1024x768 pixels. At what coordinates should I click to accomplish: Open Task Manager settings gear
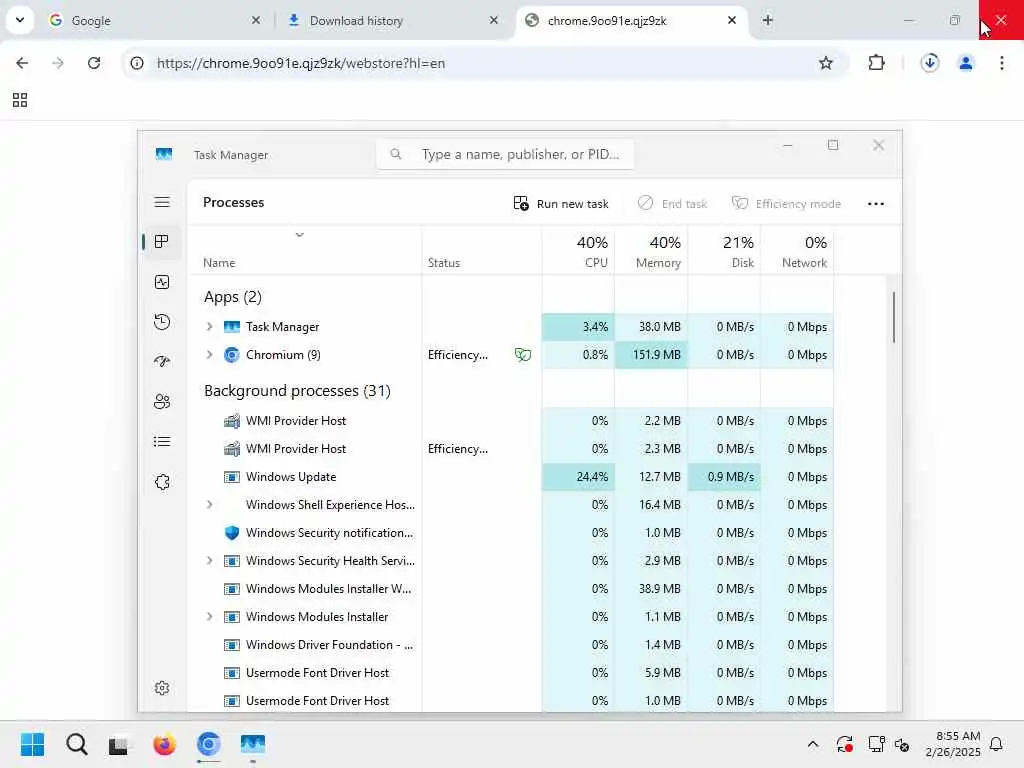pyautogui.click(x=162, y=688)
